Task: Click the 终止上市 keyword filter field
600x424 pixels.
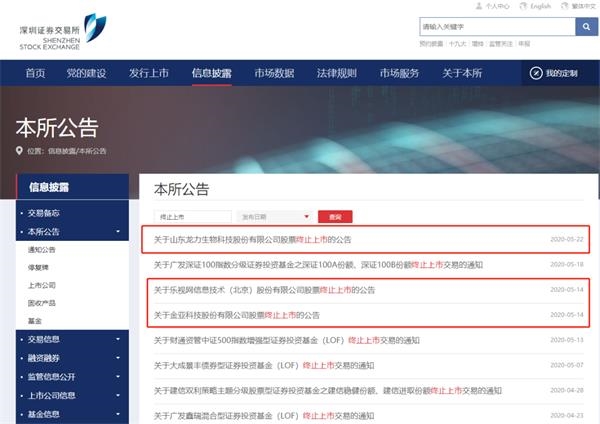Action: tap(192, 217)
